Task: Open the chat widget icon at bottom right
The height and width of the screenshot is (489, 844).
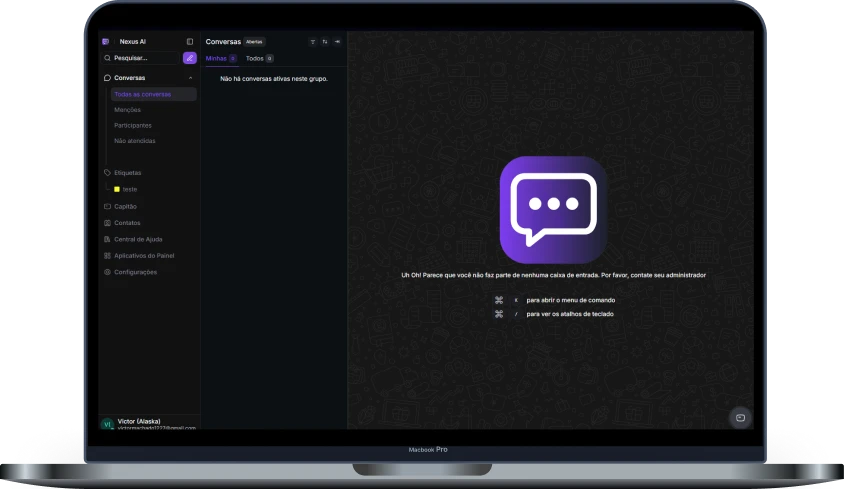Action: tap(740, 417)
